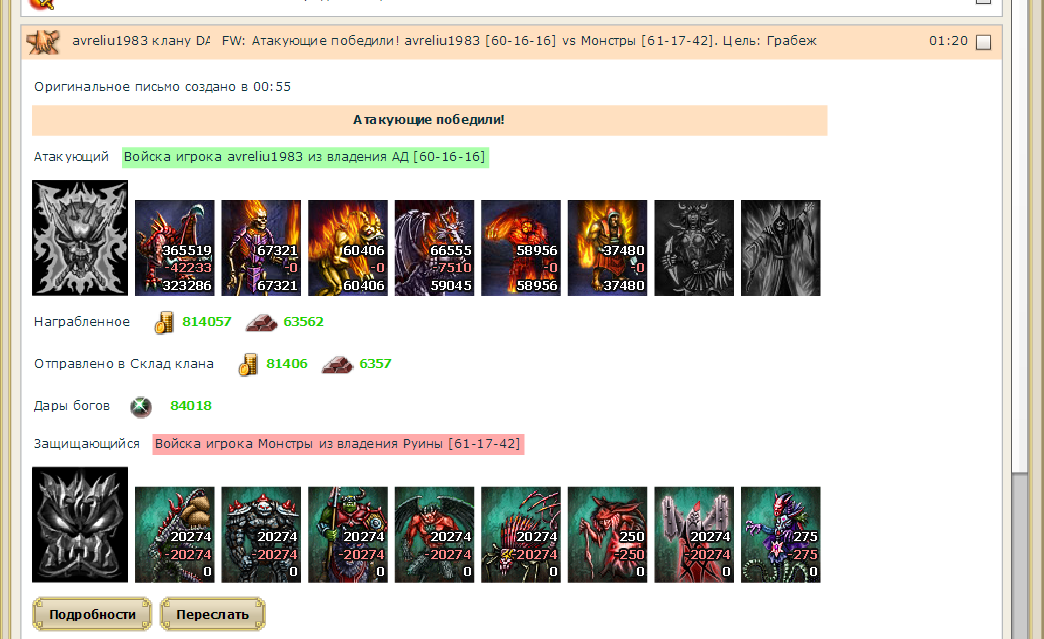1044x639 pixels.
Task: Click the defender's unit with 275 troops
Action: [780, 534]
